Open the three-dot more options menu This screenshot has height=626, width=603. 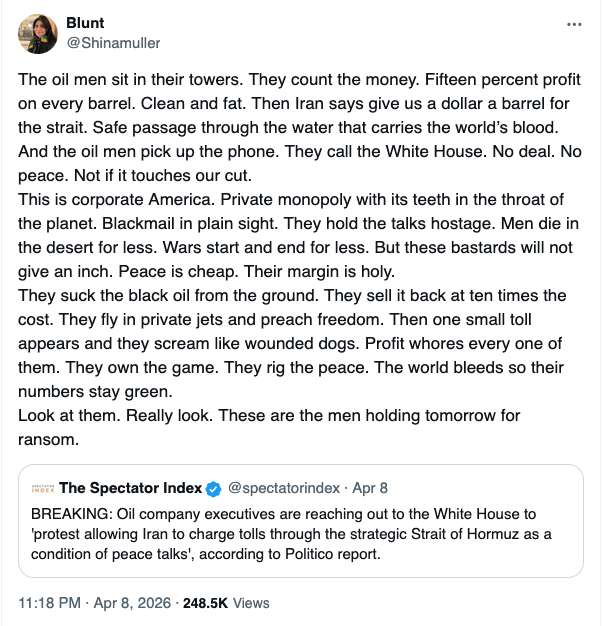coord(573,24)
